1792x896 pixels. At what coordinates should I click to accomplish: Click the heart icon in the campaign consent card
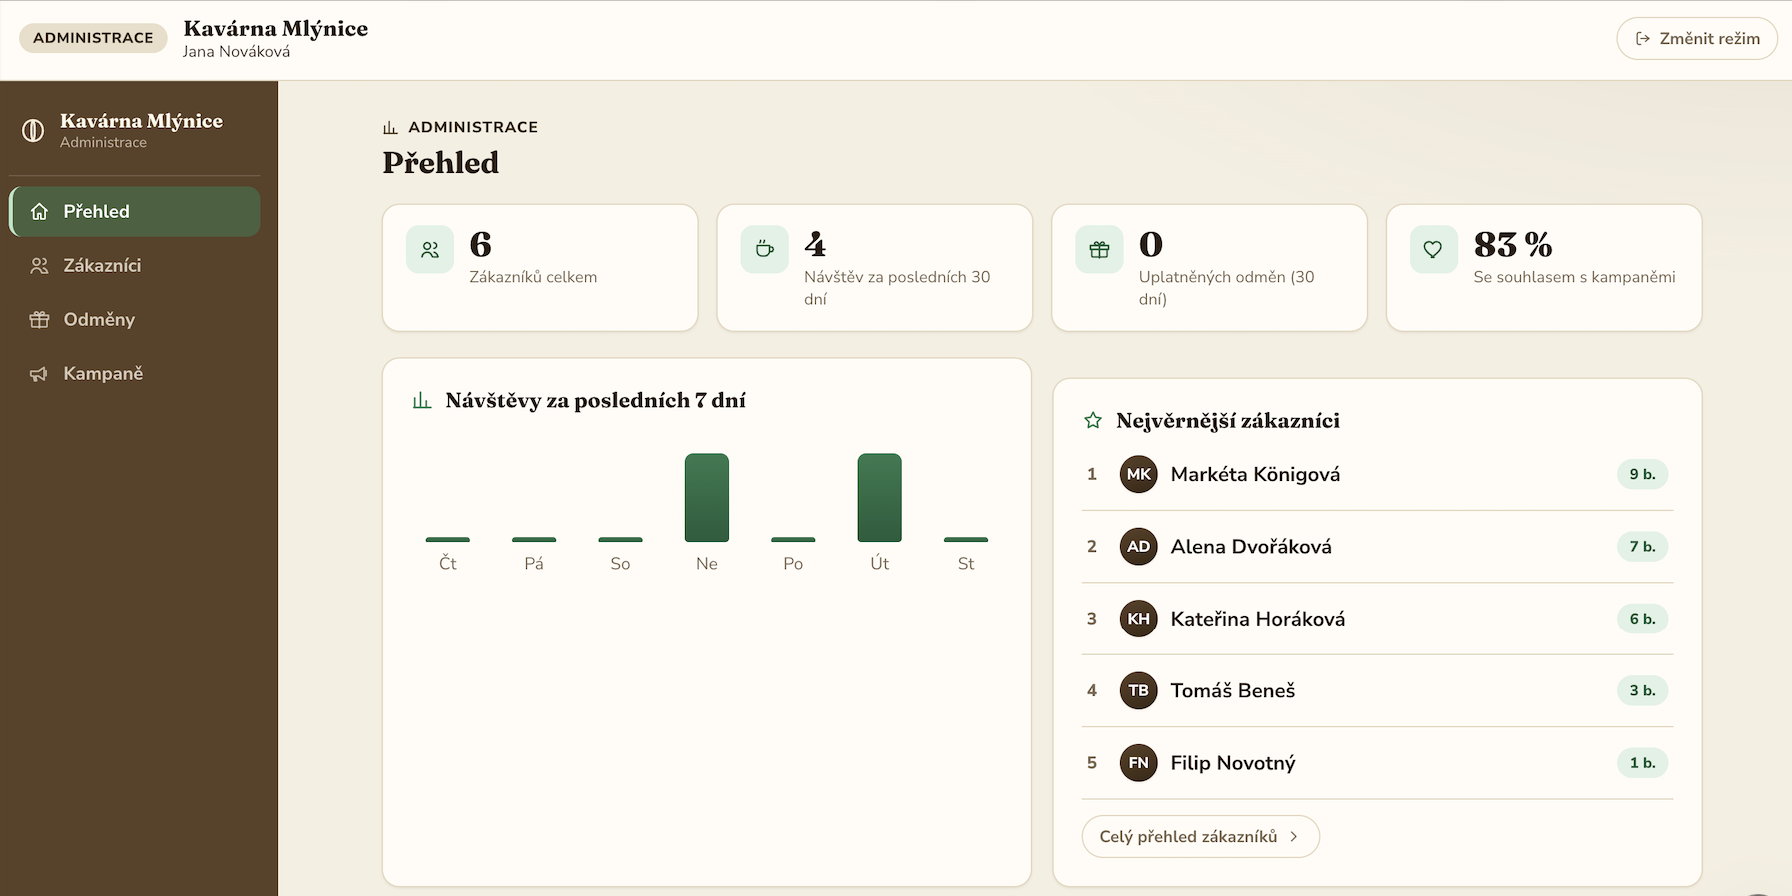click(1433, 250)
